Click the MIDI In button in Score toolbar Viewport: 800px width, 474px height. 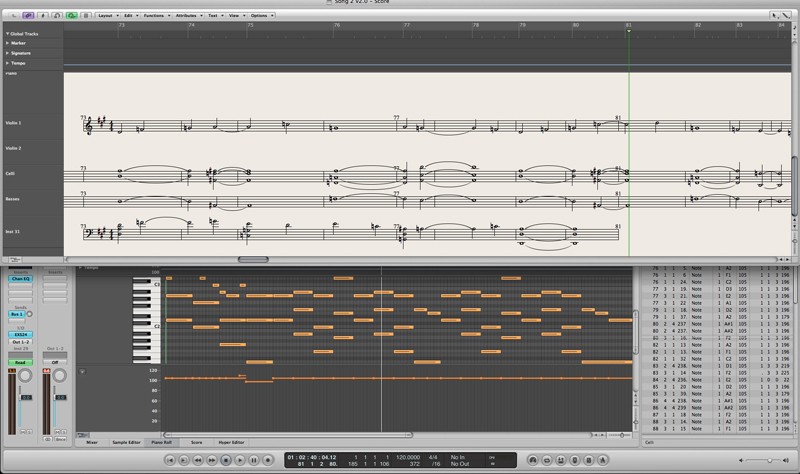click(x=57, y=15)
